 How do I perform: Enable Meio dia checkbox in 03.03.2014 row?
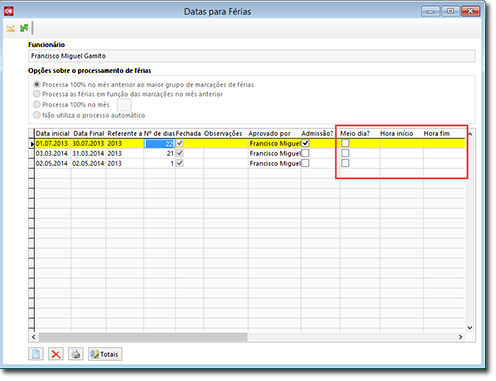click(345, 153)
